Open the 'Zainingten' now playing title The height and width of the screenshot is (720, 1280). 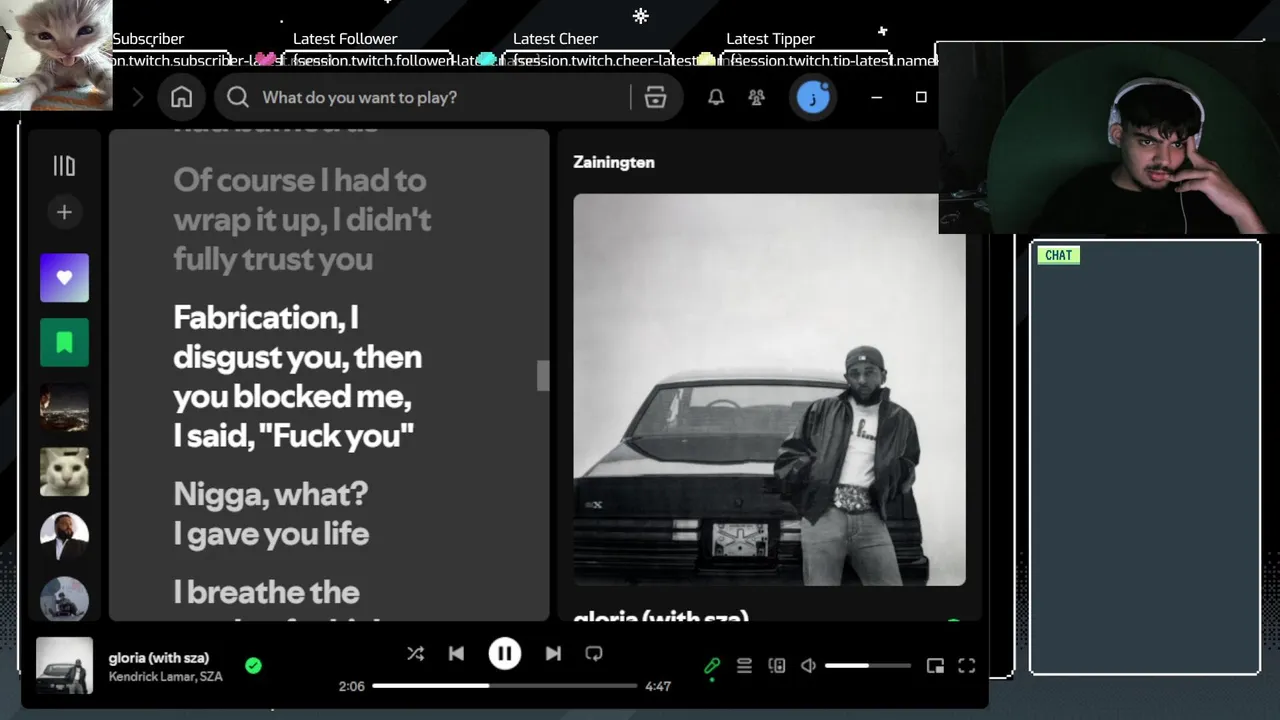pos(614,162)
